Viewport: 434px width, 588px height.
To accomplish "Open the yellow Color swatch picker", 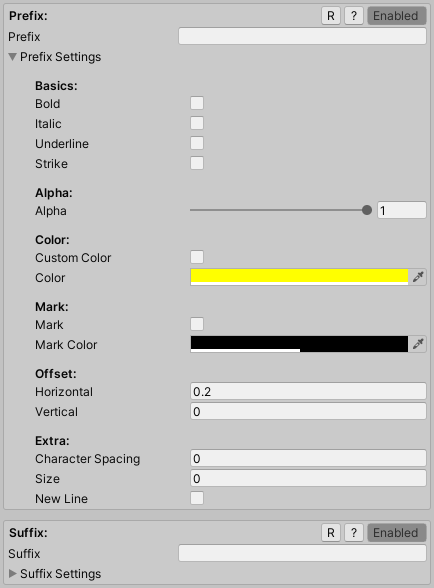I will click(299, 277).
